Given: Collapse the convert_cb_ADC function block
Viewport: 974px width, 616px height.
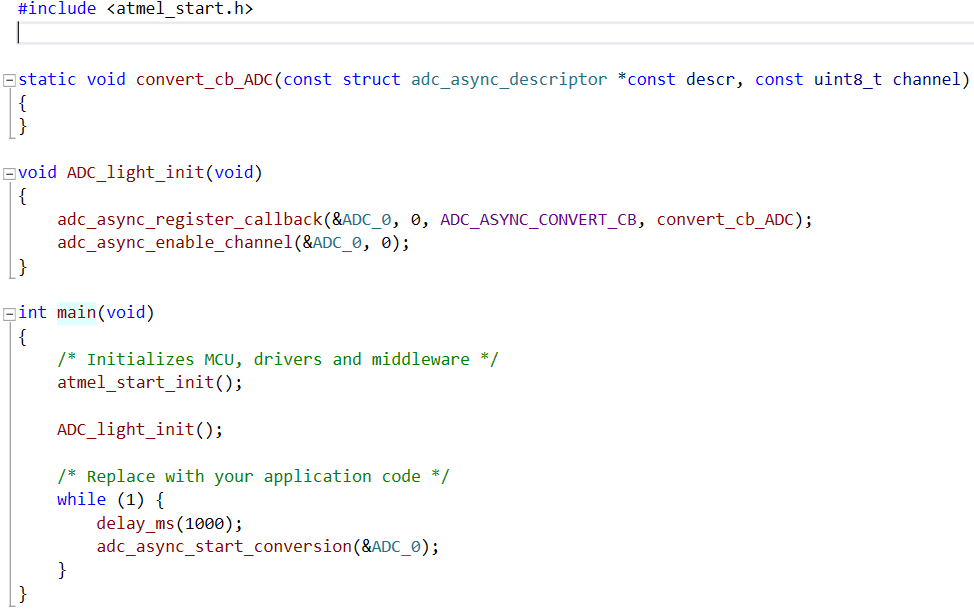Looking at the screenshot, I should pyautogui.click(x=8, y=79).
